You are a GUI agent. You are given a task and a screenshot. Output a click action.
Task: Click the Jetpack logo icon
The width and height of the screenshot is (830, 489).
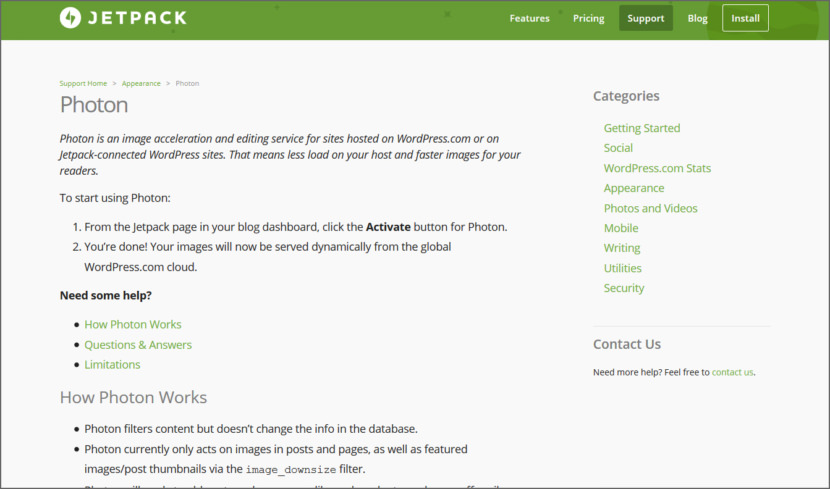click(x=71, y=18)
